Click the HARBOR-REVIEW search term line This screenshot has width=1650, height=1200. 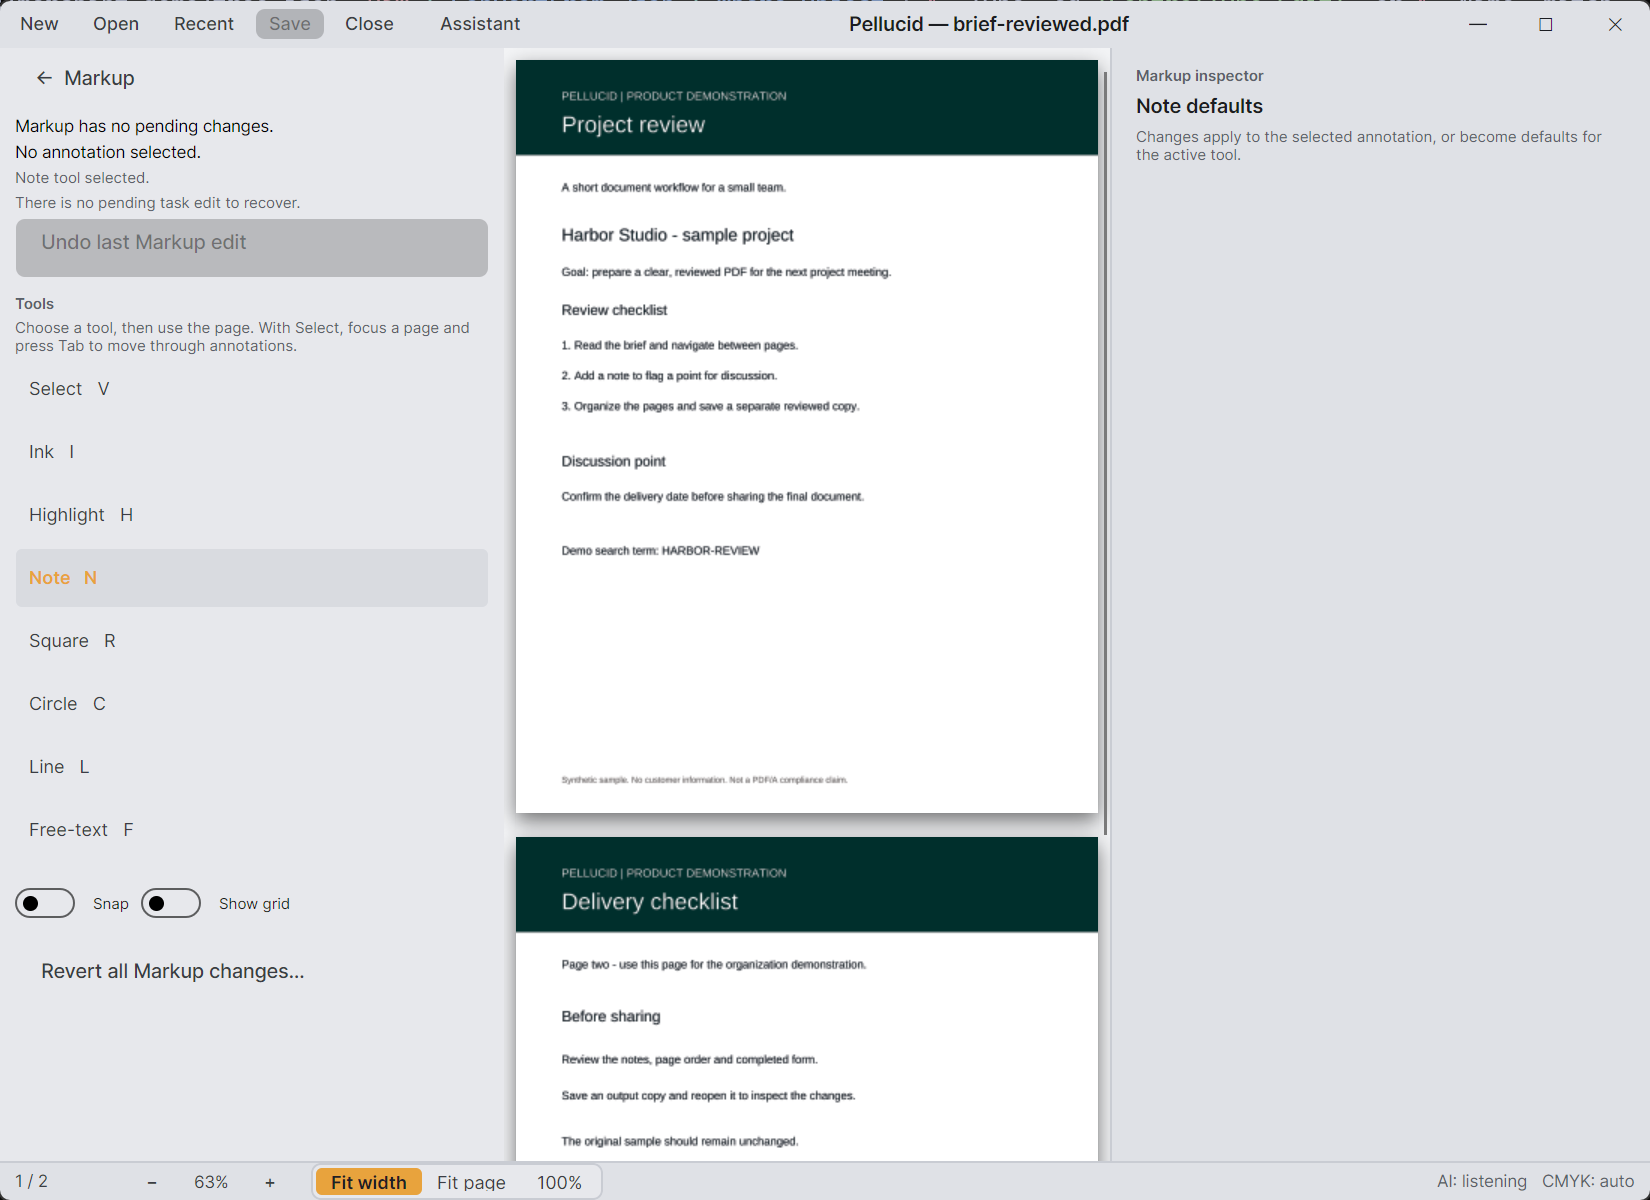660,551
